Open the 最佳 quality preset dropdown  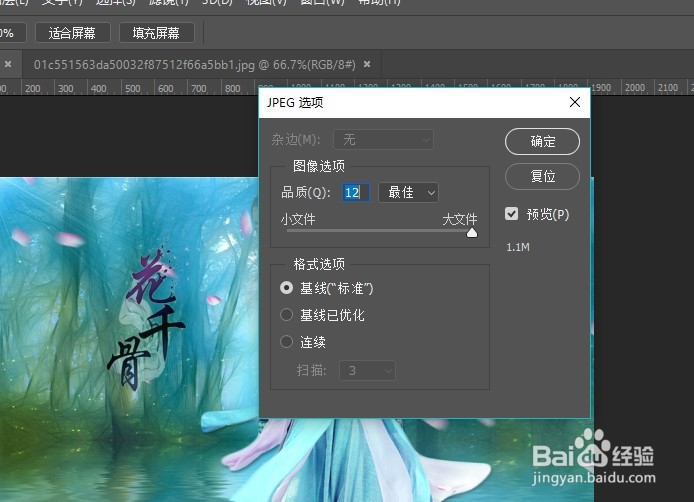[x=409, y=193]
